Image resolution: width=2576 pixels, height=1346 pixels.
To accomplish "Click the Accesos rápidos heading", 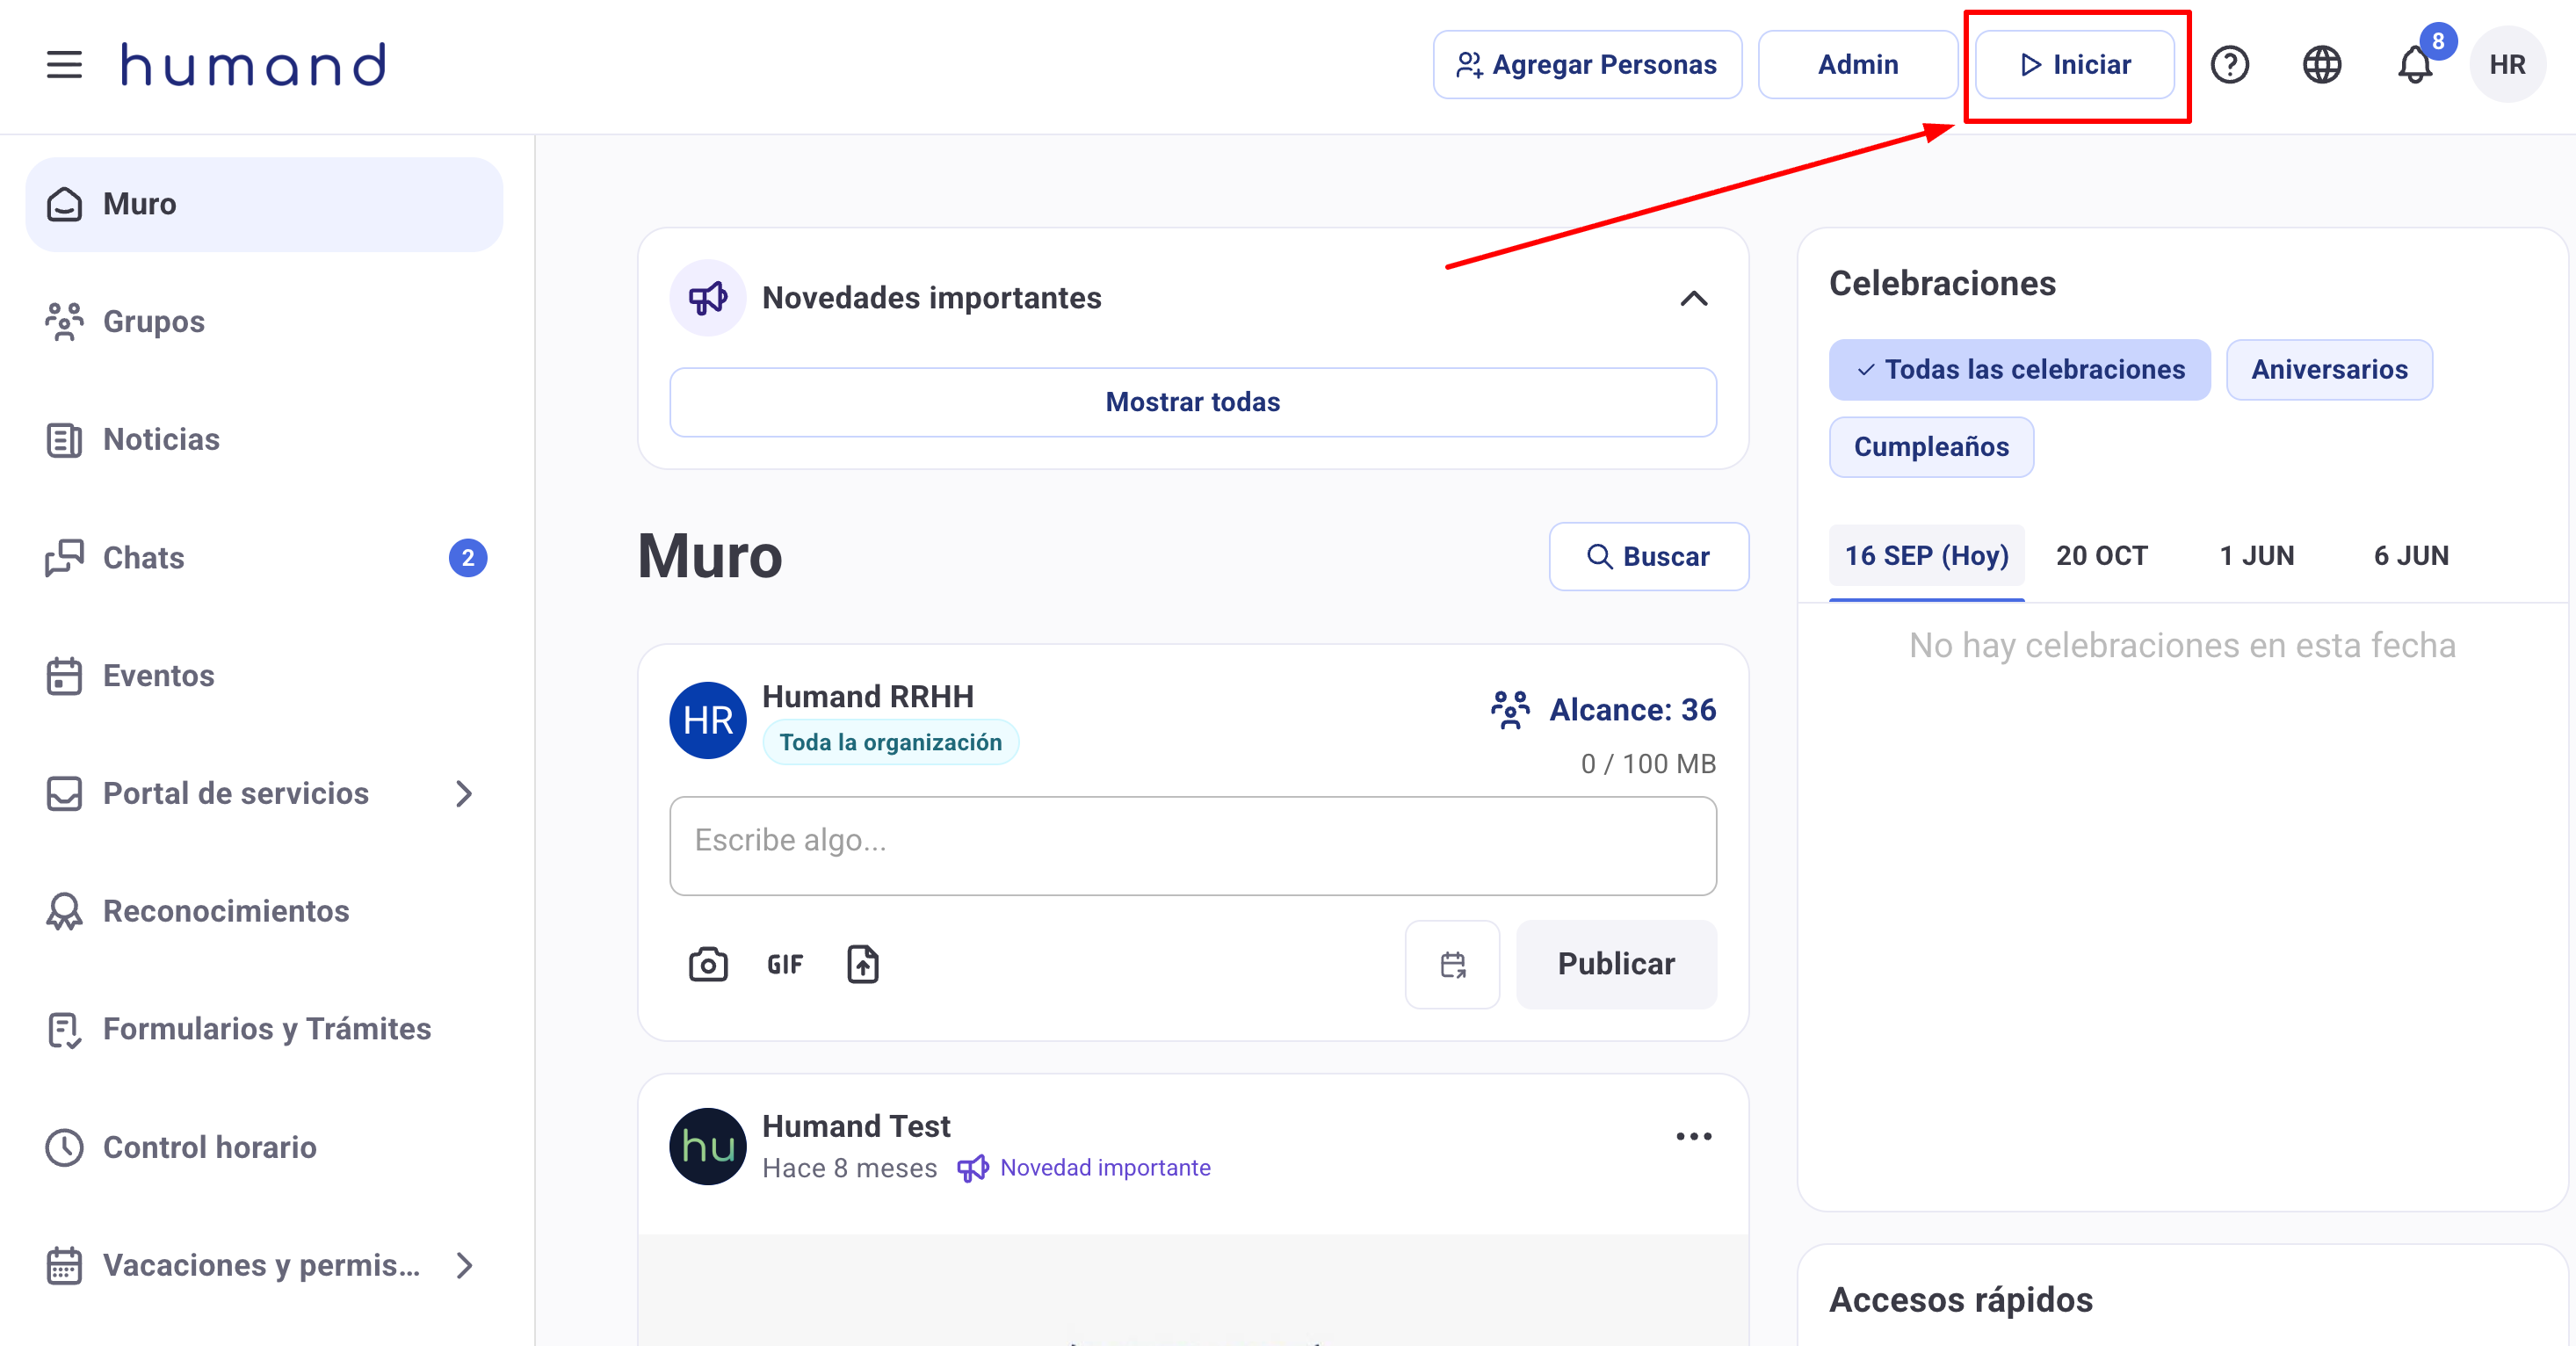I will coord(1960,1300).
